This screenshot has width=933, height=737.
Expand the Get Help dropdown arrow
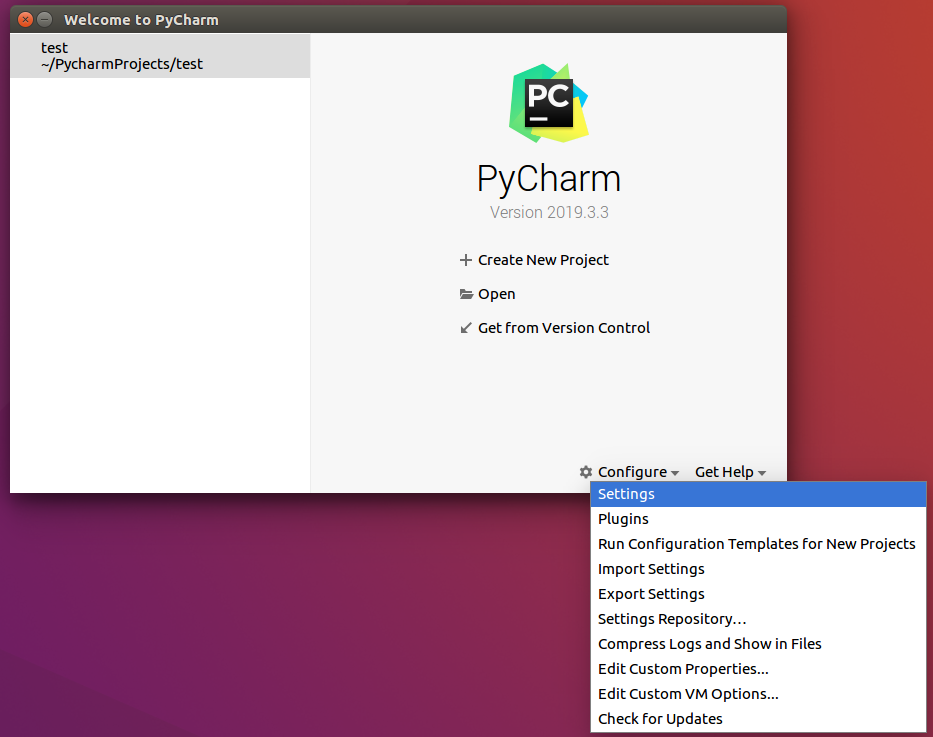tap(762, 473)
